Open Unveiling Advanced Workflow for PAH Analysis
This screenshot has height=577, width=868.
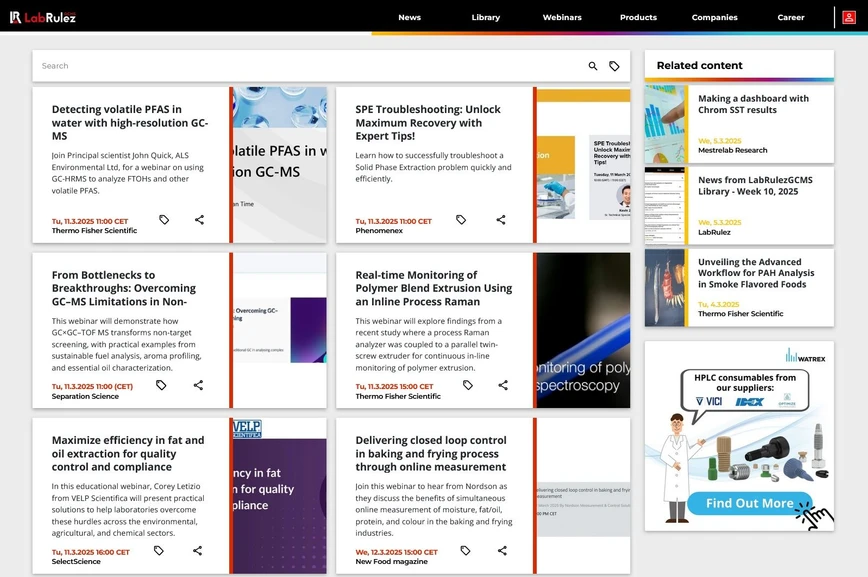[756, 273]
